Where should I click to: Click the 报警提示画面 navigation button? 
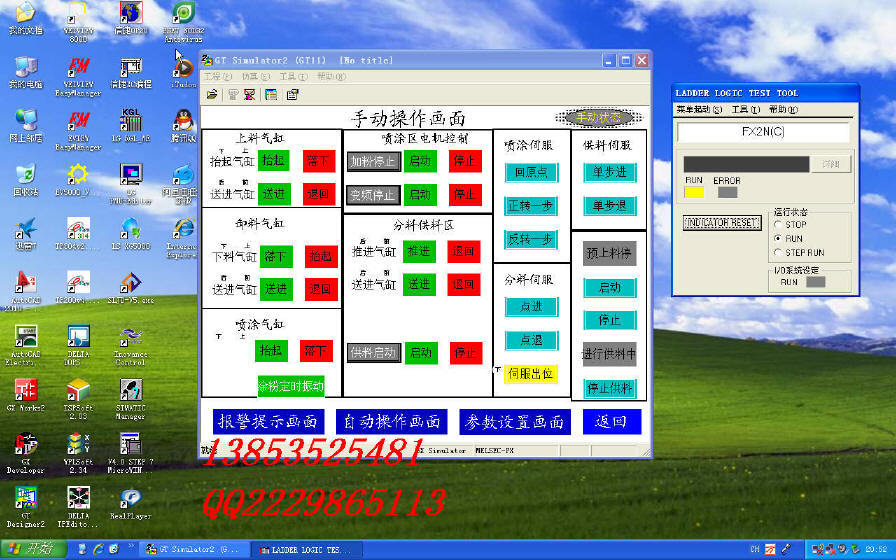(x=268, y=421)
